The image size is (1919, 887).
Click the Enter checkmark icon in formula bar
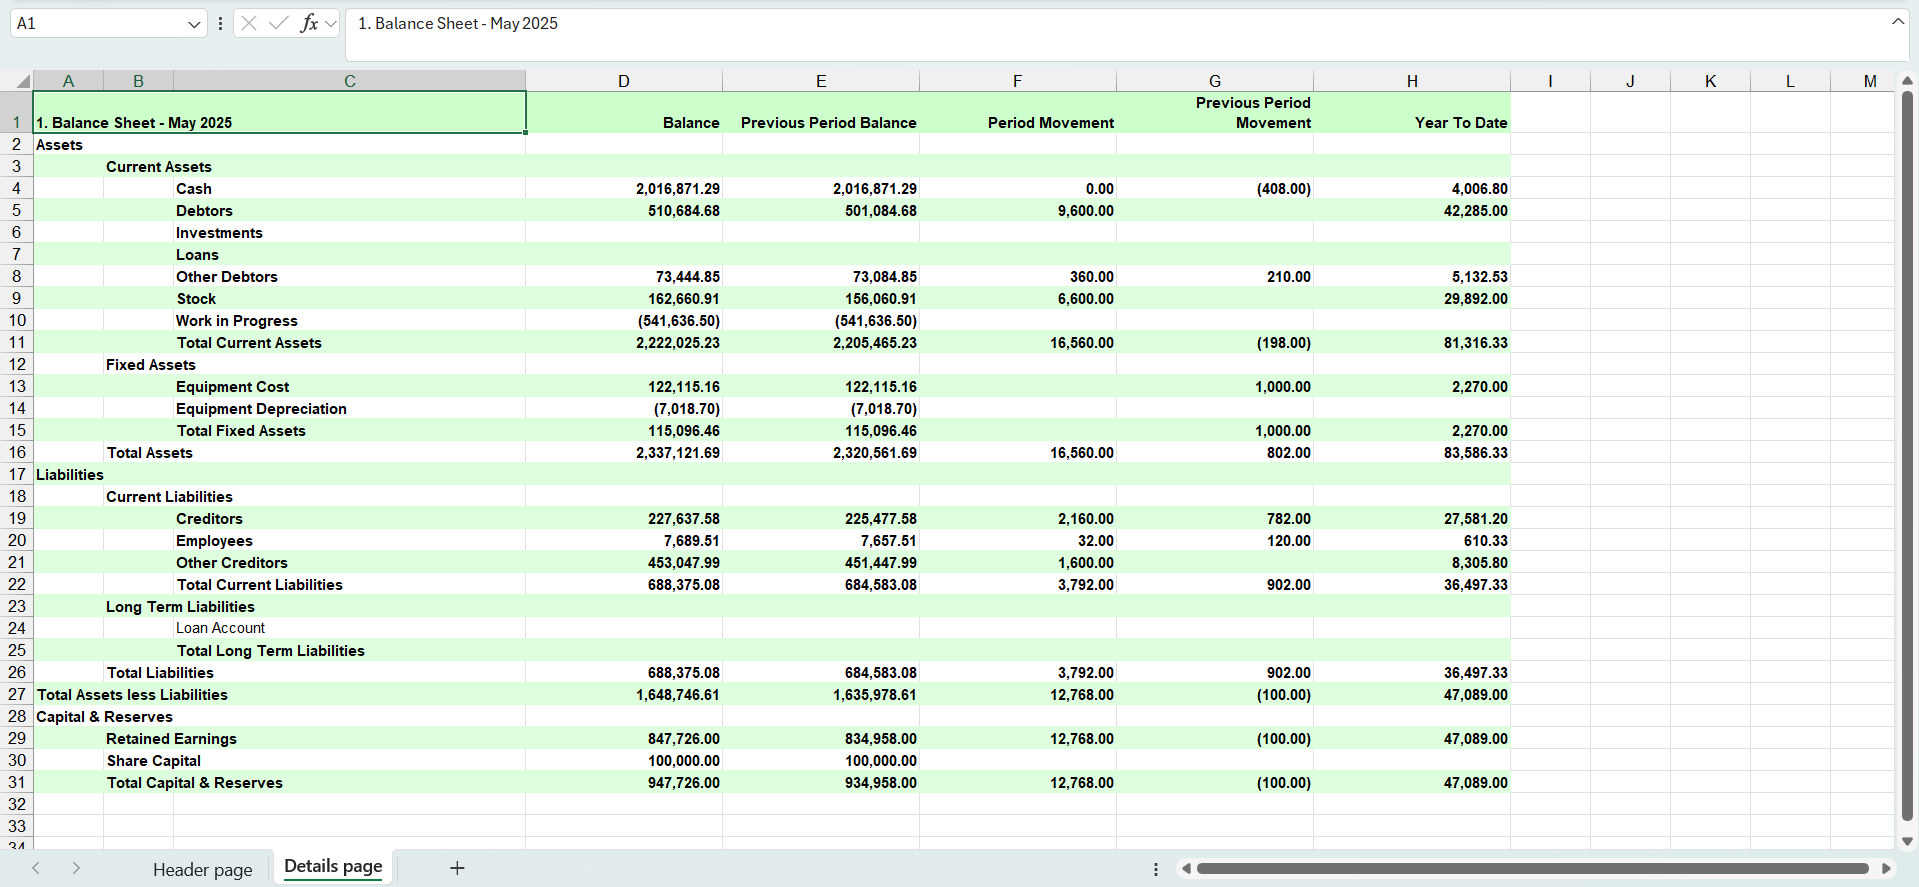tap(279, 23)
